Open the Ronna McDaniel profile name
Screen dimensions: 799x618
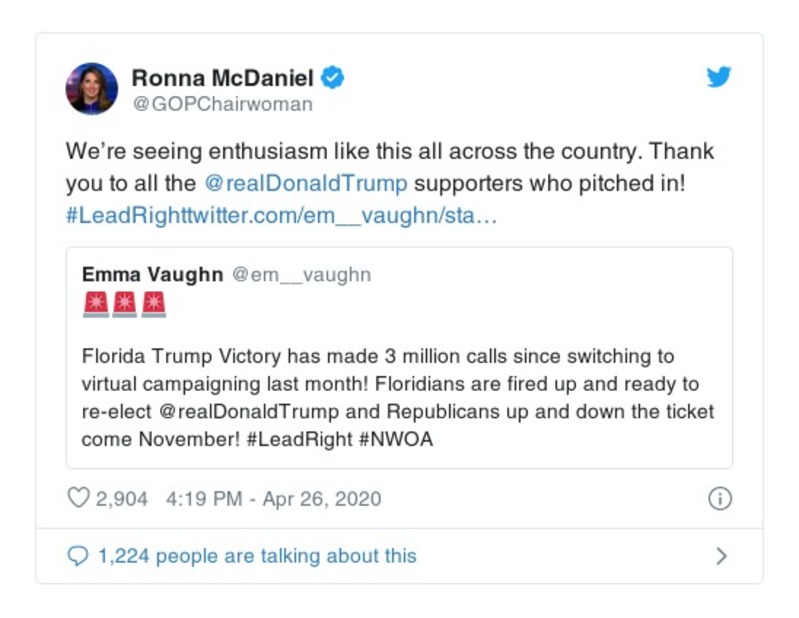pos(222,77)
